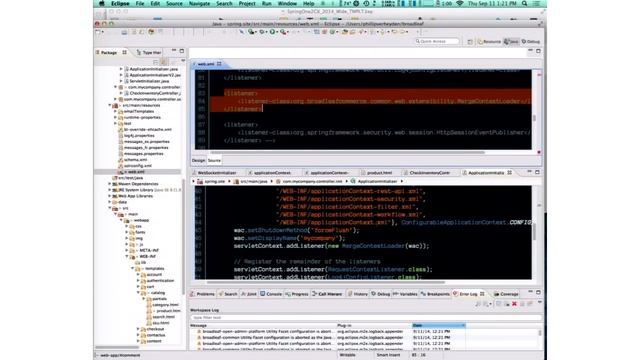Click the Java editor horizontal scrollbar
640x360 pixels.
325,282
